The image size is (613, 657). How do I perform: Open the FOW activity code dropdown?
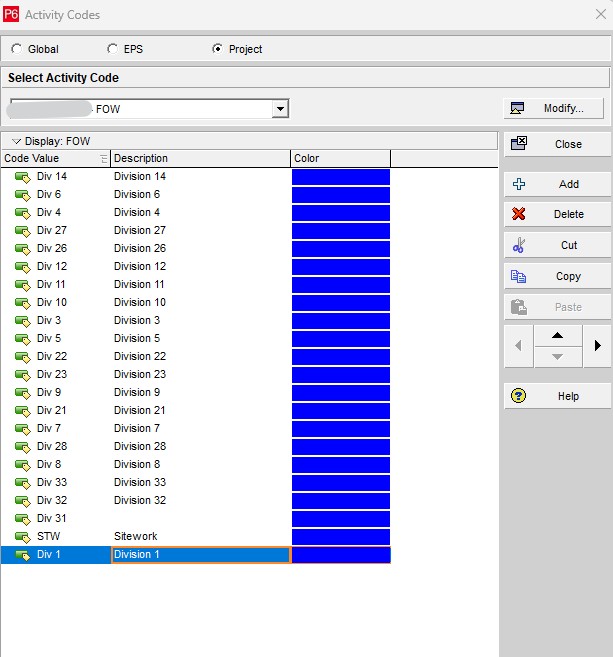tap(280, 109)
